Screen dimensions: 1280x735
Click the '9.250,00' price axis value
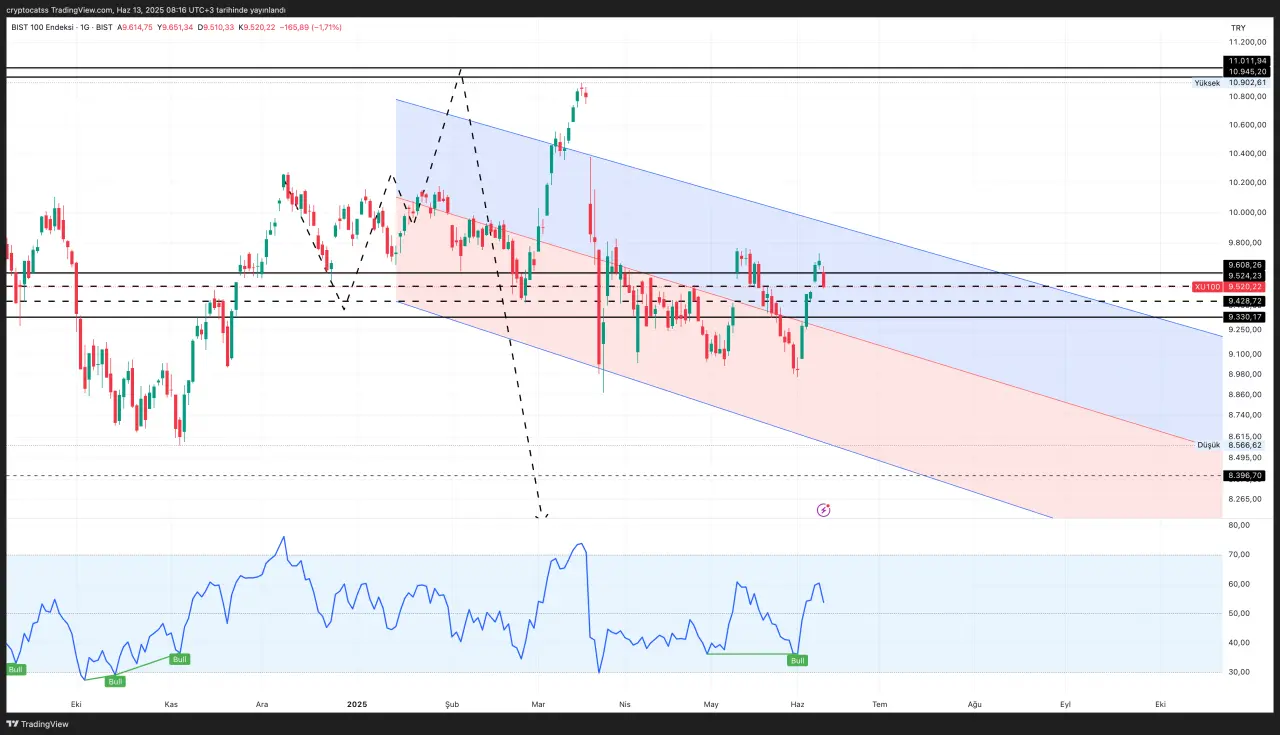point(1246,330)
